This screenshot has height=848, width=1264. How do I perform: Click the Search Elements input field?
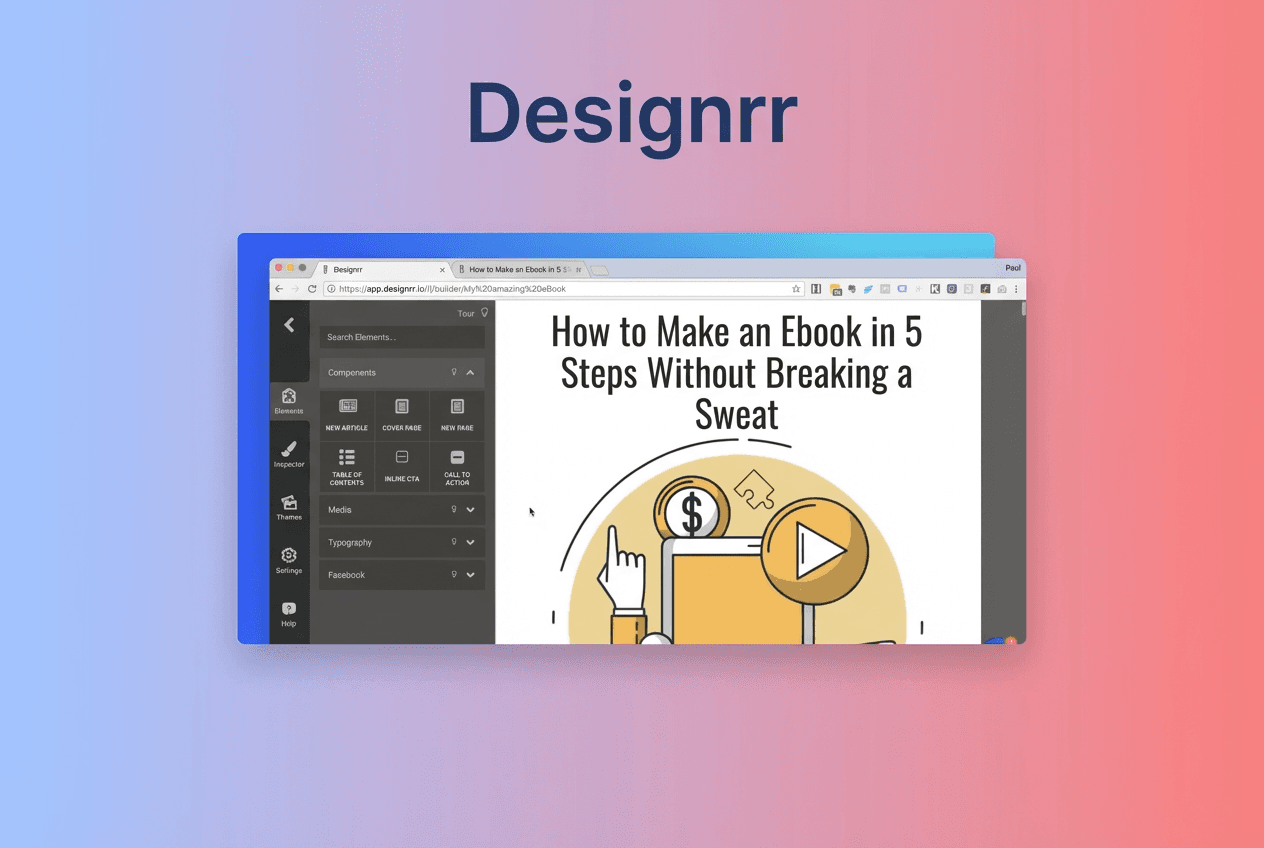pyautogui.click(x=401, y=337)
